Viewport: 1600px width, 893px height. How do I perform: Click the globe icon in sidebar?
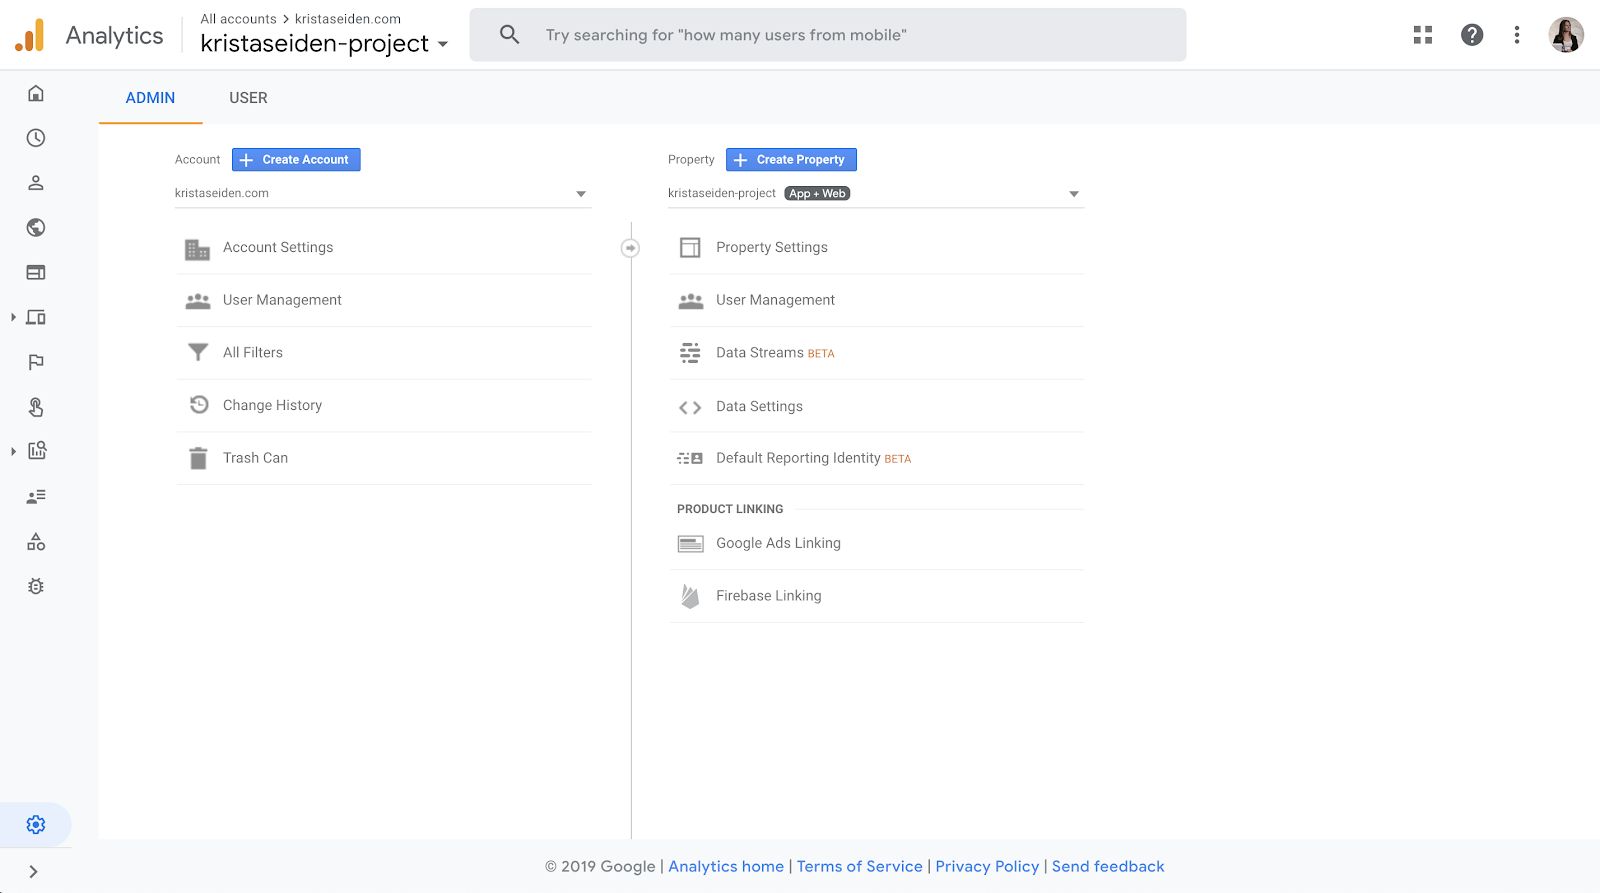[x=36, y=228]
